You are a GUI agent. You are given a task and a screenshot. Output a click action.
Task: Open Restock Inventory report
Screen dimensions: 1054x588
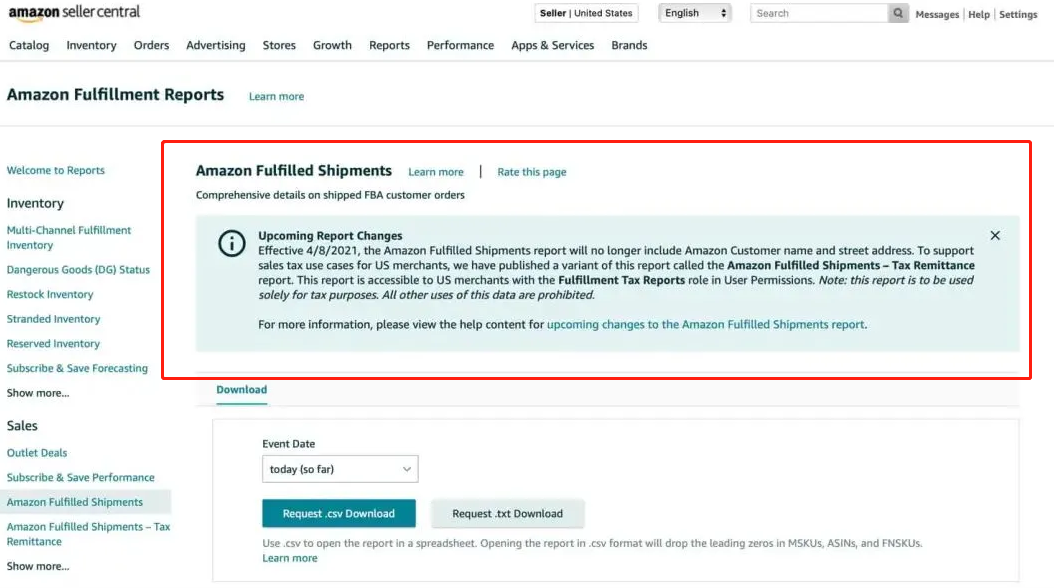(x=50, y=294)
